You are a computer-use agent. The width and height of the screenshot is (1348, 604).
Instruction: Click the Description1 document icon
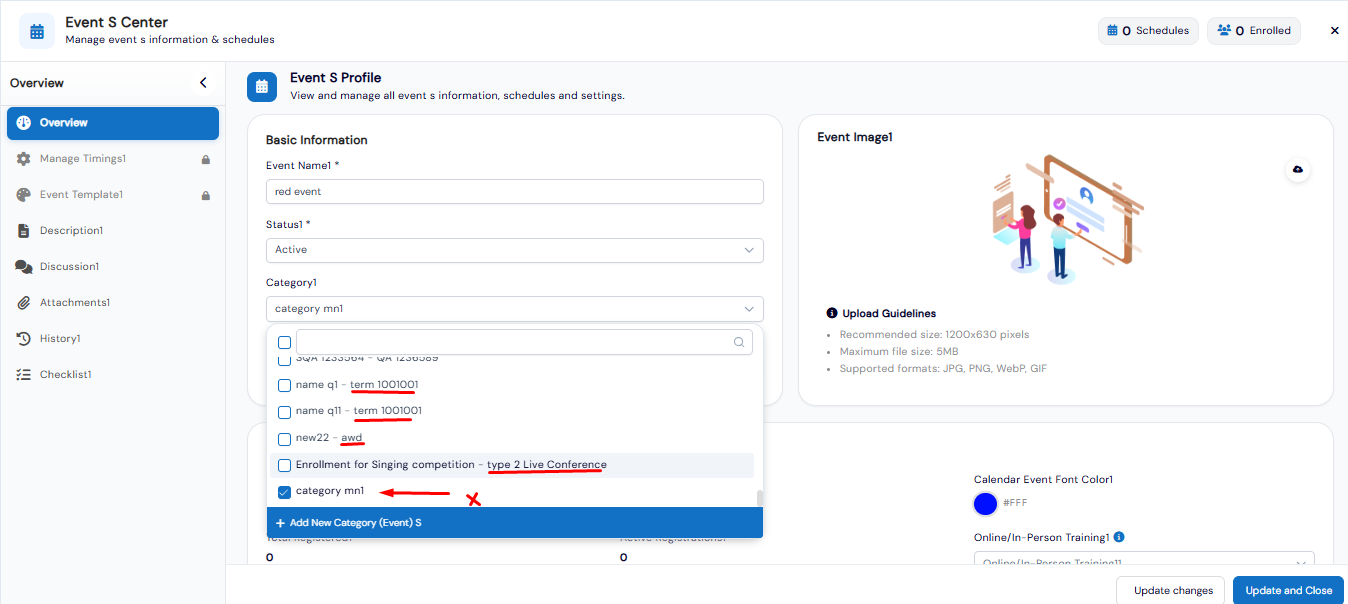coord(24,231)
